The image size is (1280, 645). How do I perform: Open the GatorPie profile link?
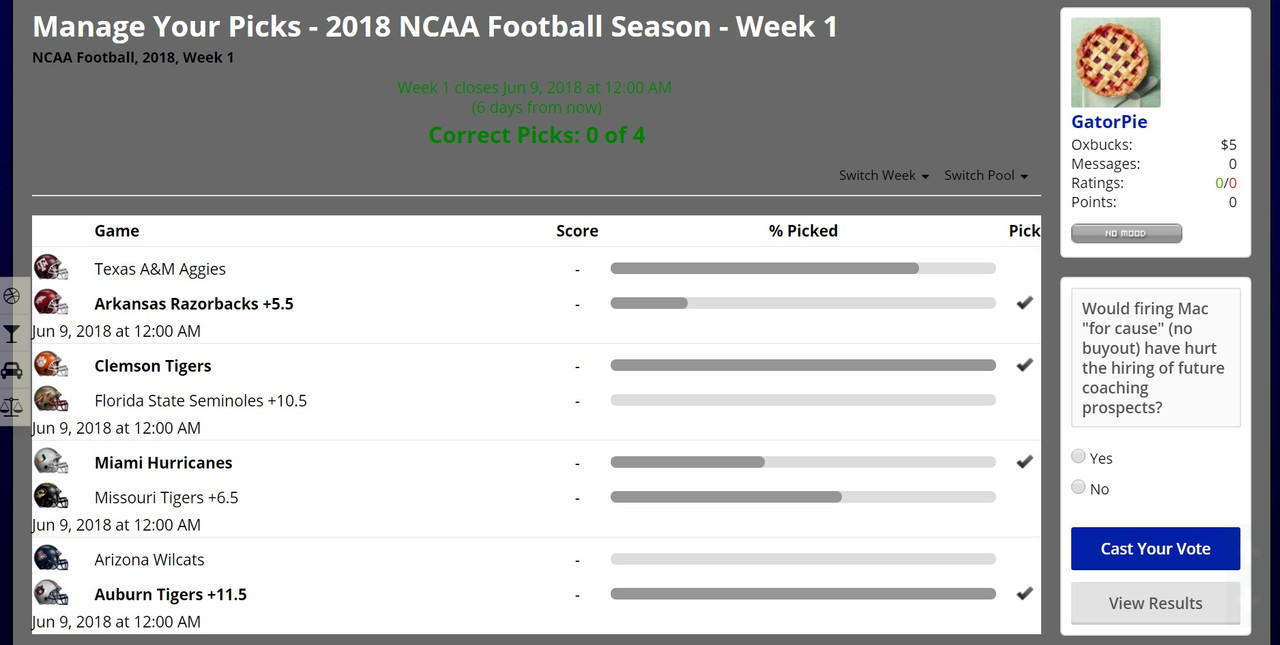click(x=1109, y=122)
